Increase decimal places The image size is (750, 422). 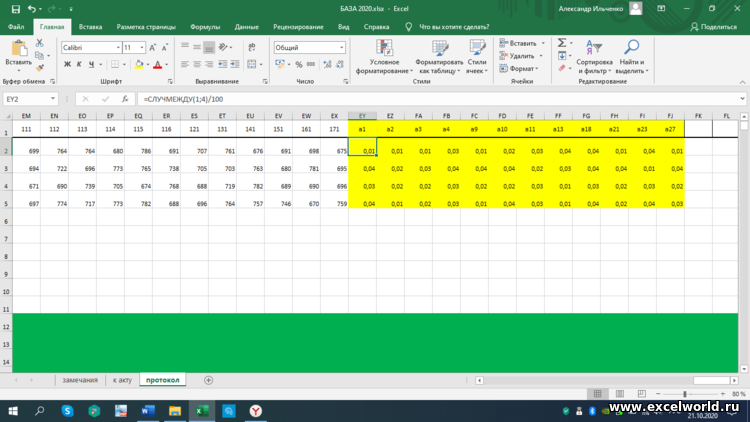[327, 64]
